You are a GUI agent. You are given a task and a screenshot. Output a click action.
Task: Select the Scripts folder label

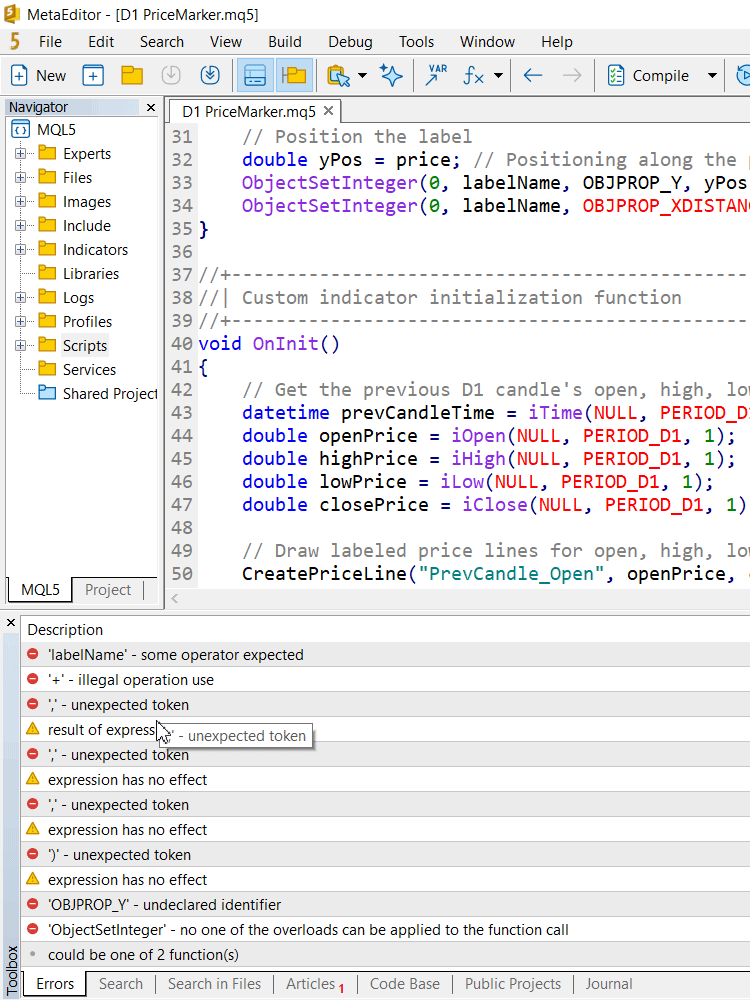tap(85, 346)
